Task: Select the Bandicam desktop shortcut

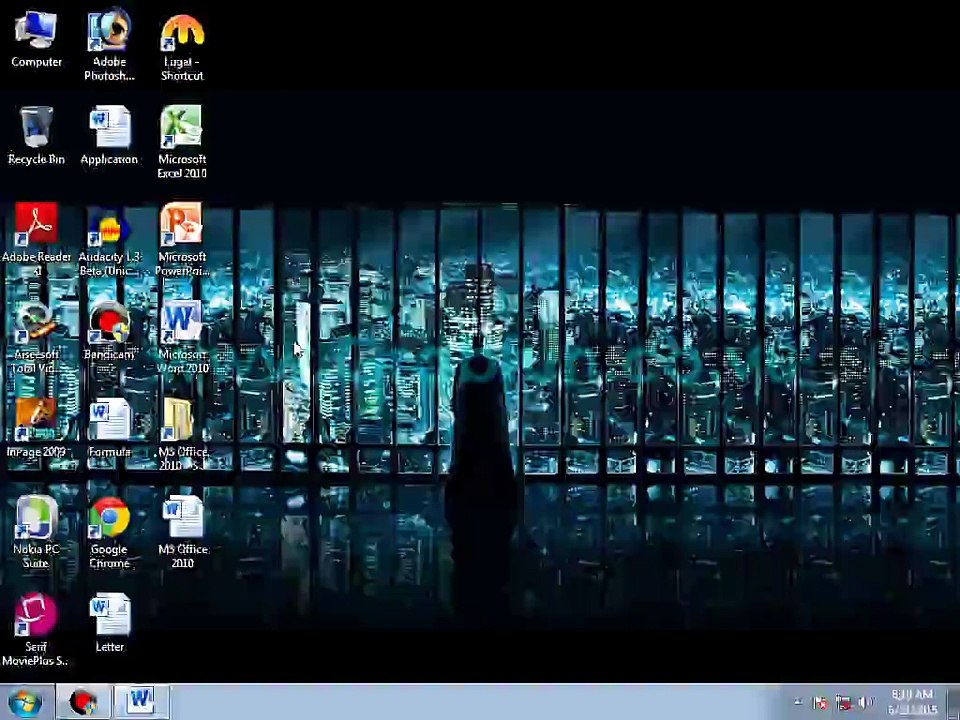Action: pyautogui.click(x=109, y=331)
